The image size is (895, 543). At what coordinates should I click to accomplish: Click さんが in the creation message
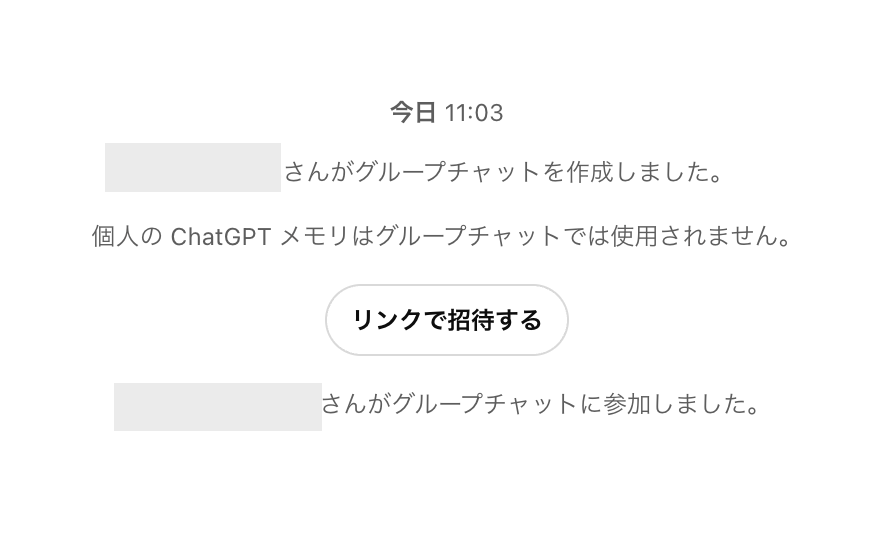tap(319, 172)
